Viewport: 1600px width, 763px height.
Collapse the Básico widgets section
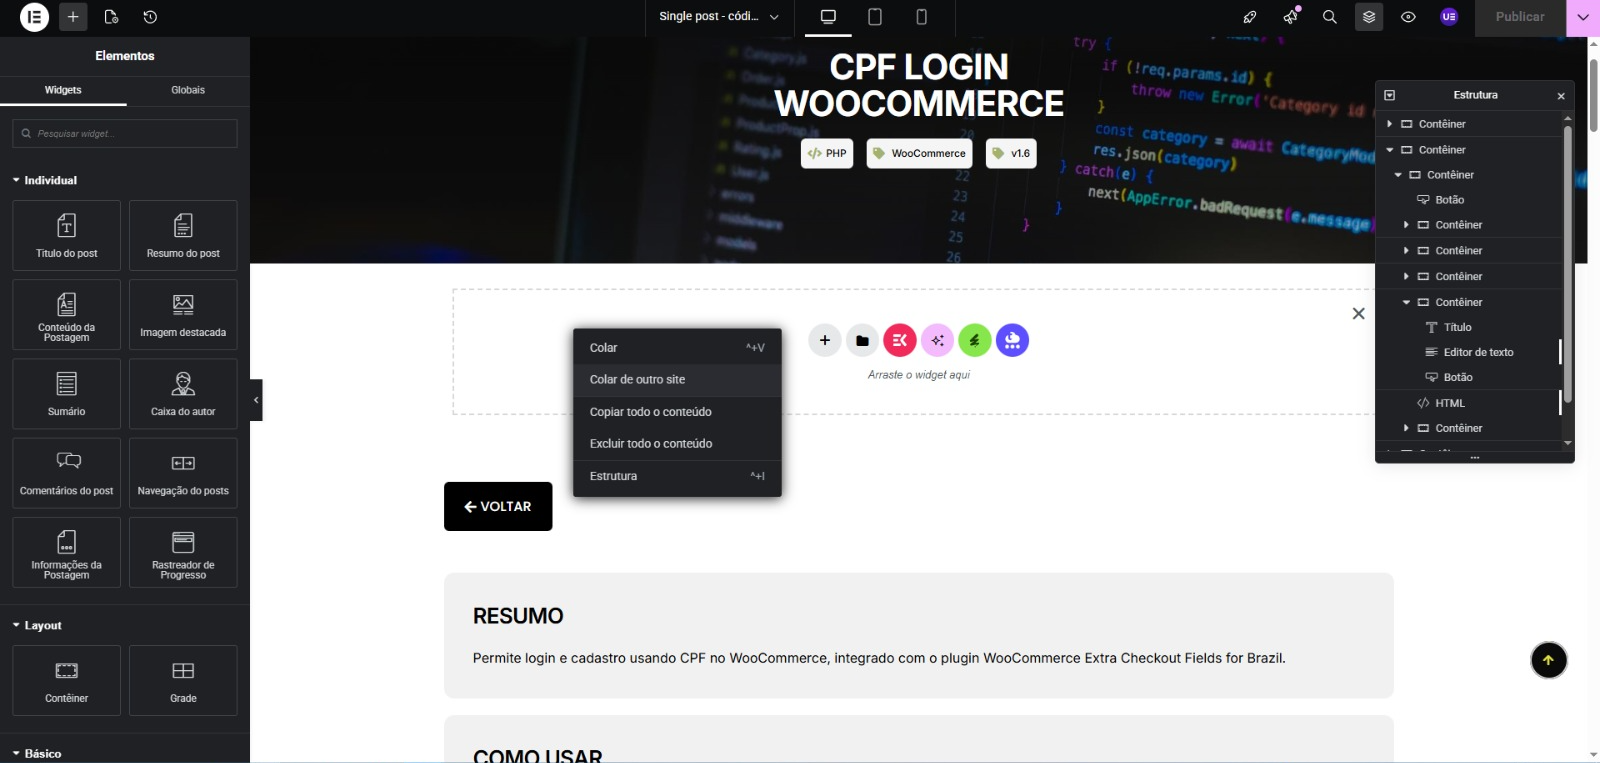coord(37,753)
